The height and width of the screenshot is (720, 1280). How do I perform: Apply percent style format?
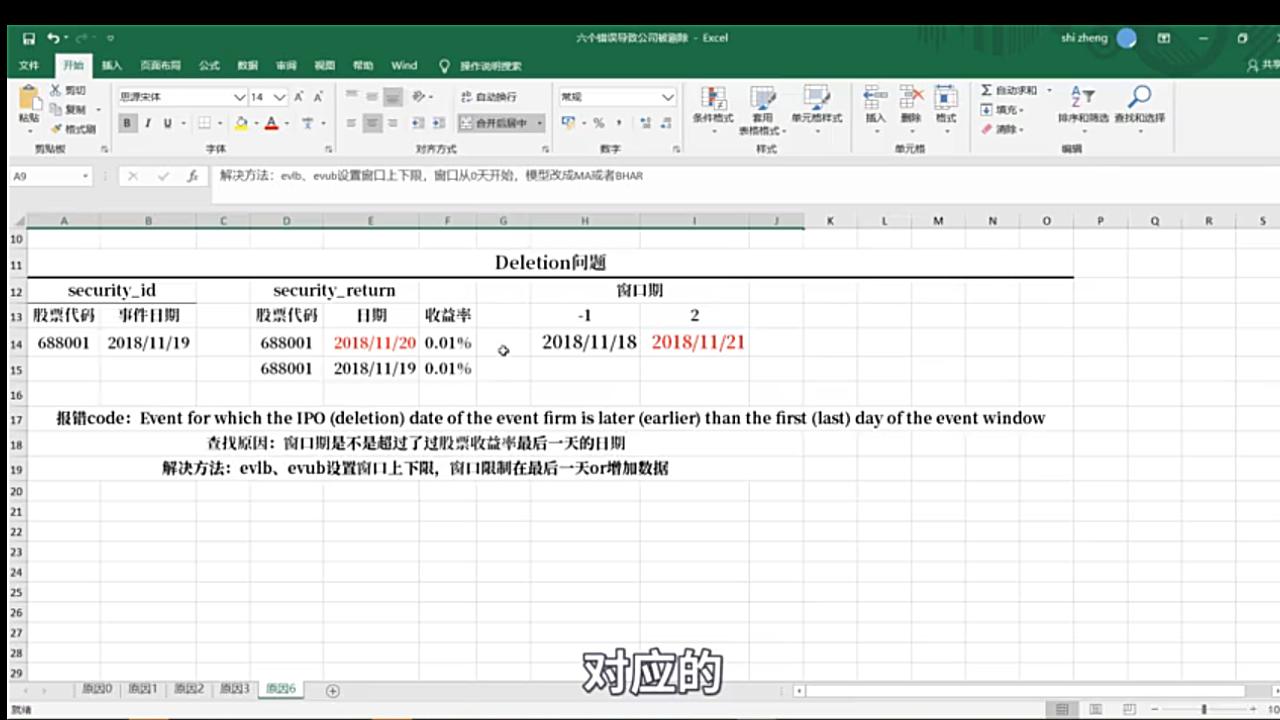(x=599, y=123)
